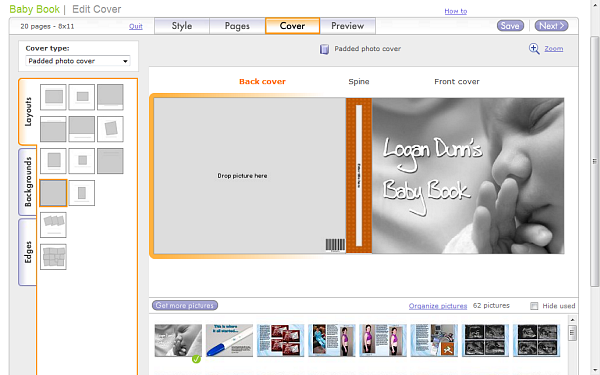The height and width of the screenshot is (375, 600).
Task: Select the small portrait photo layout
Action: tap(82, 193)
